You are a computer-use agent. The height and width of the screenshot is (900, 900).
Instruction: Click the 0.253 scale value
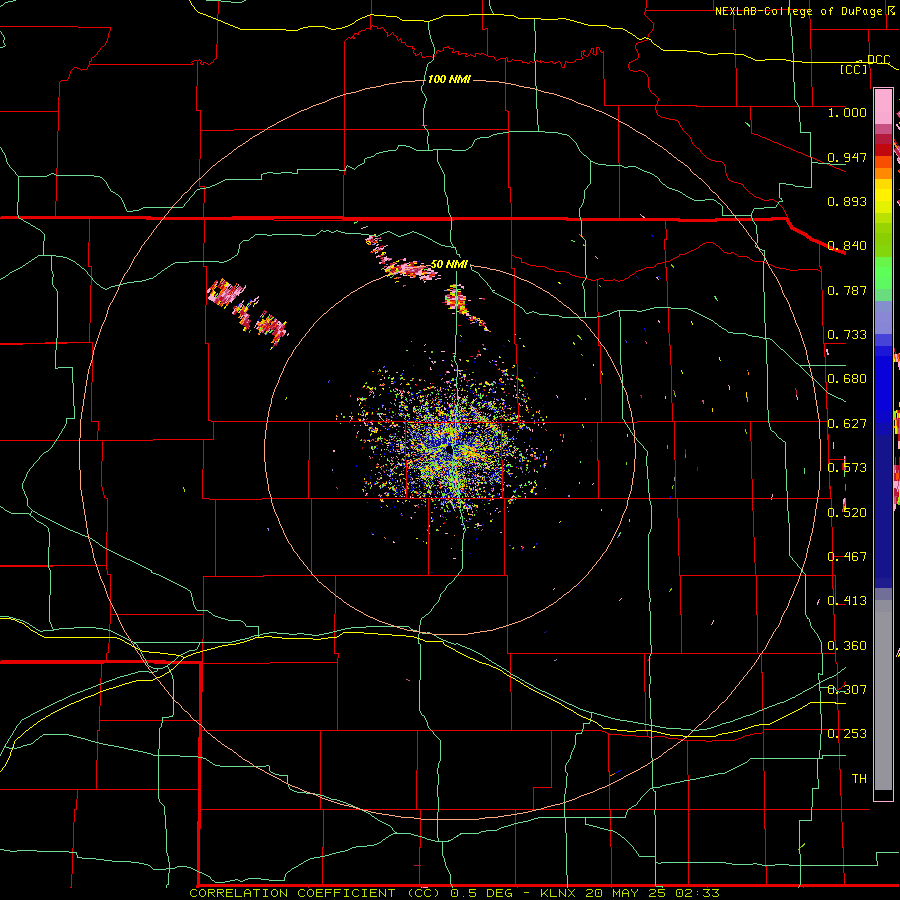click(x=847, y=734)
